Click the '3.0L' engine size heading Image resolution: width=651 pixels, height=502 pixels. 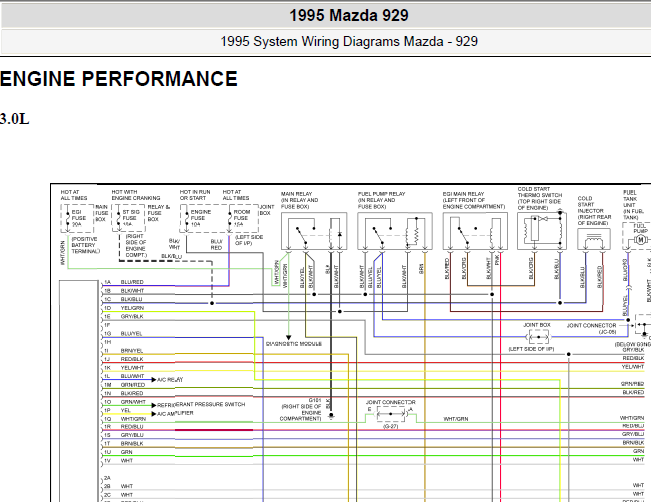(15, 119)
